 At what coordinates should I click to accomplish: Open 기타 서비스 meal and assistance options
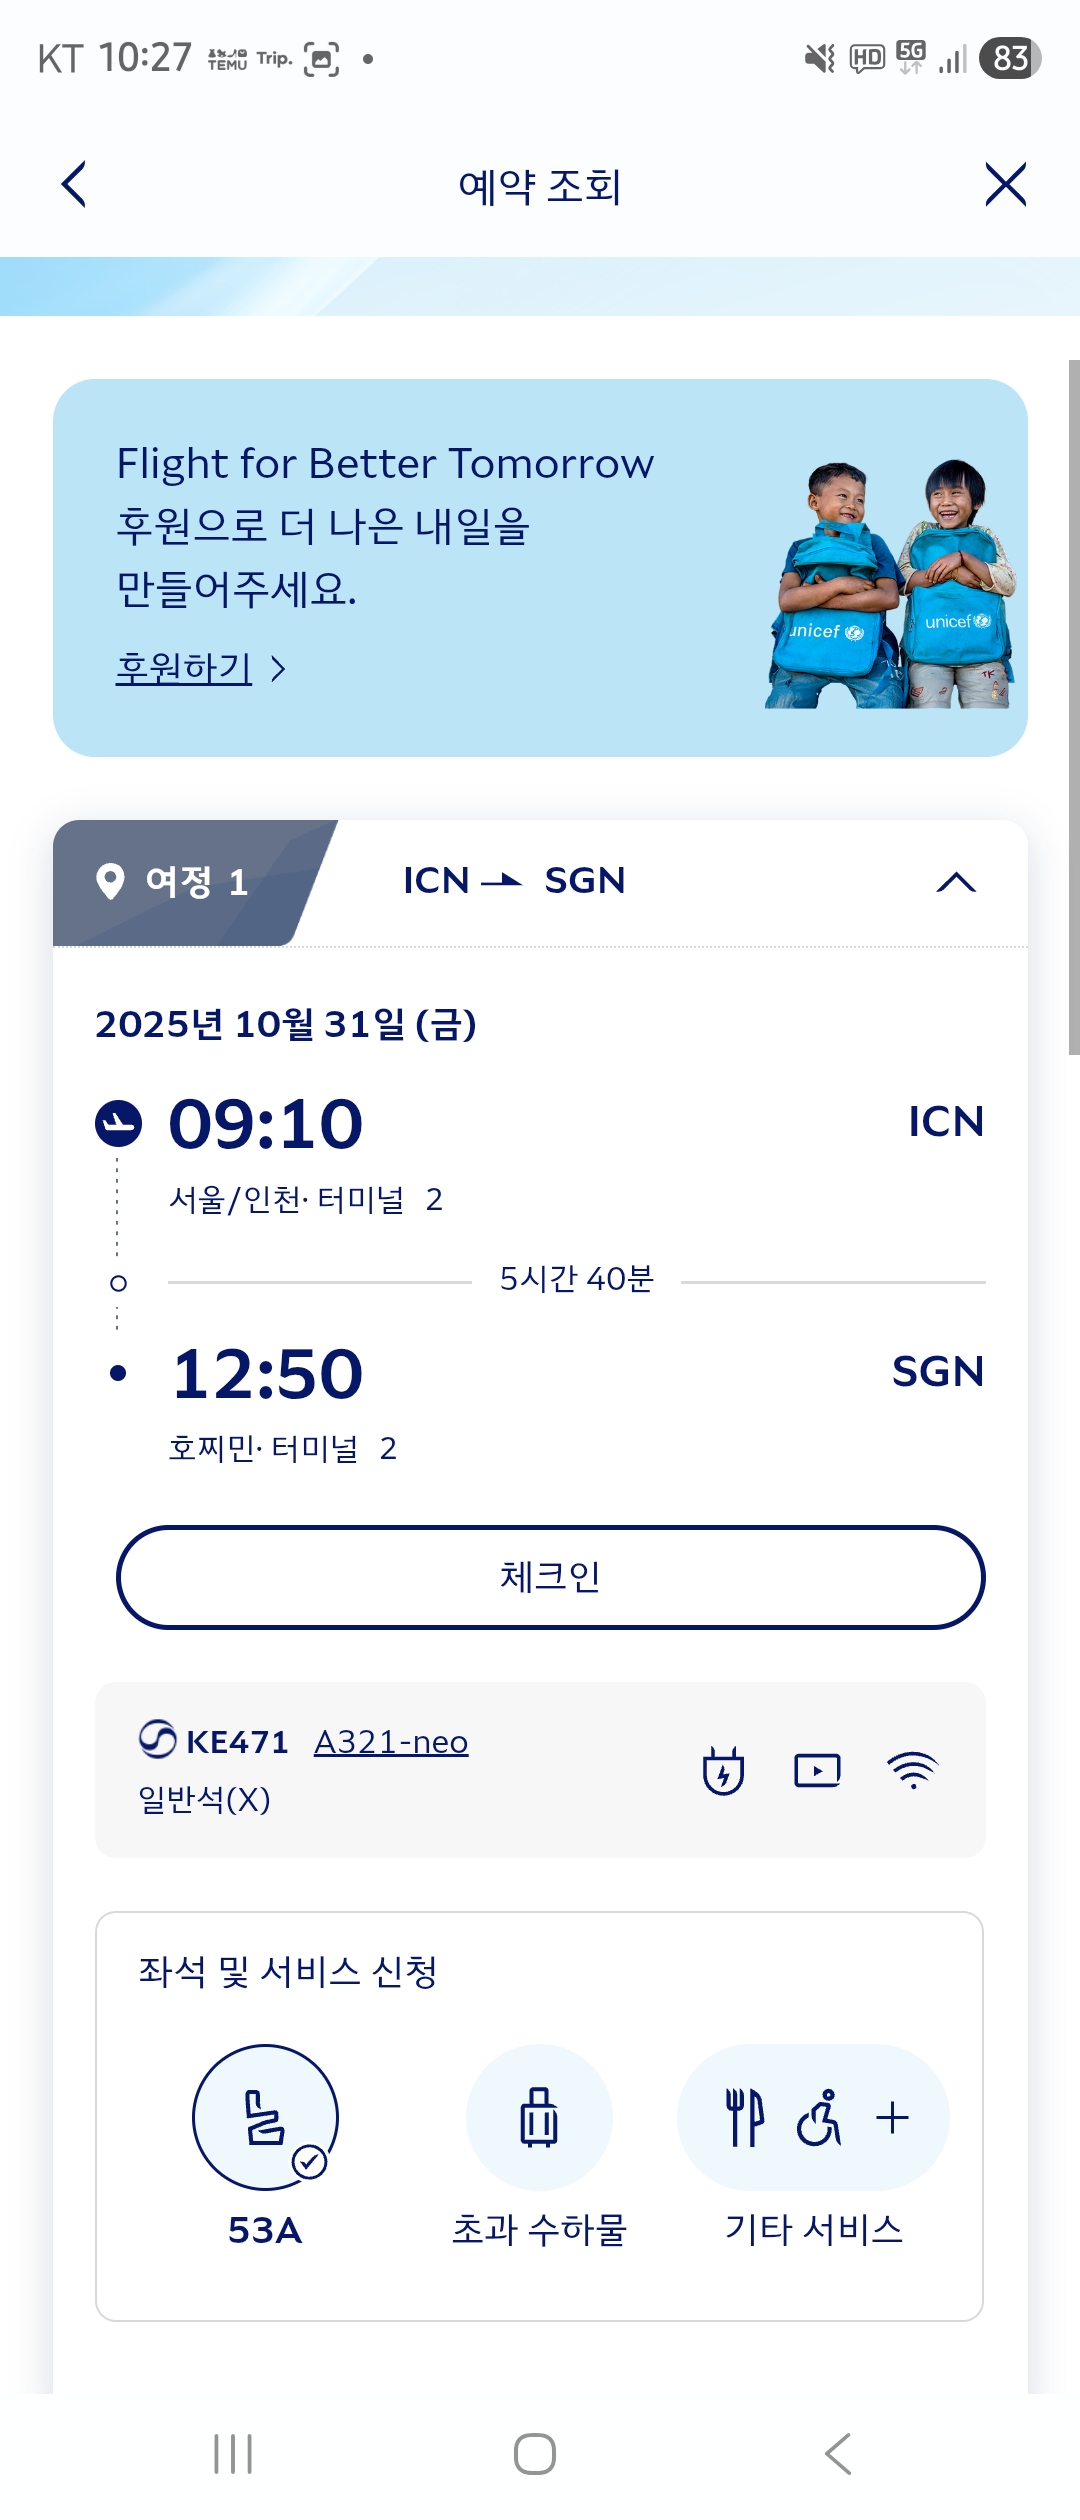coord(813,2118)
